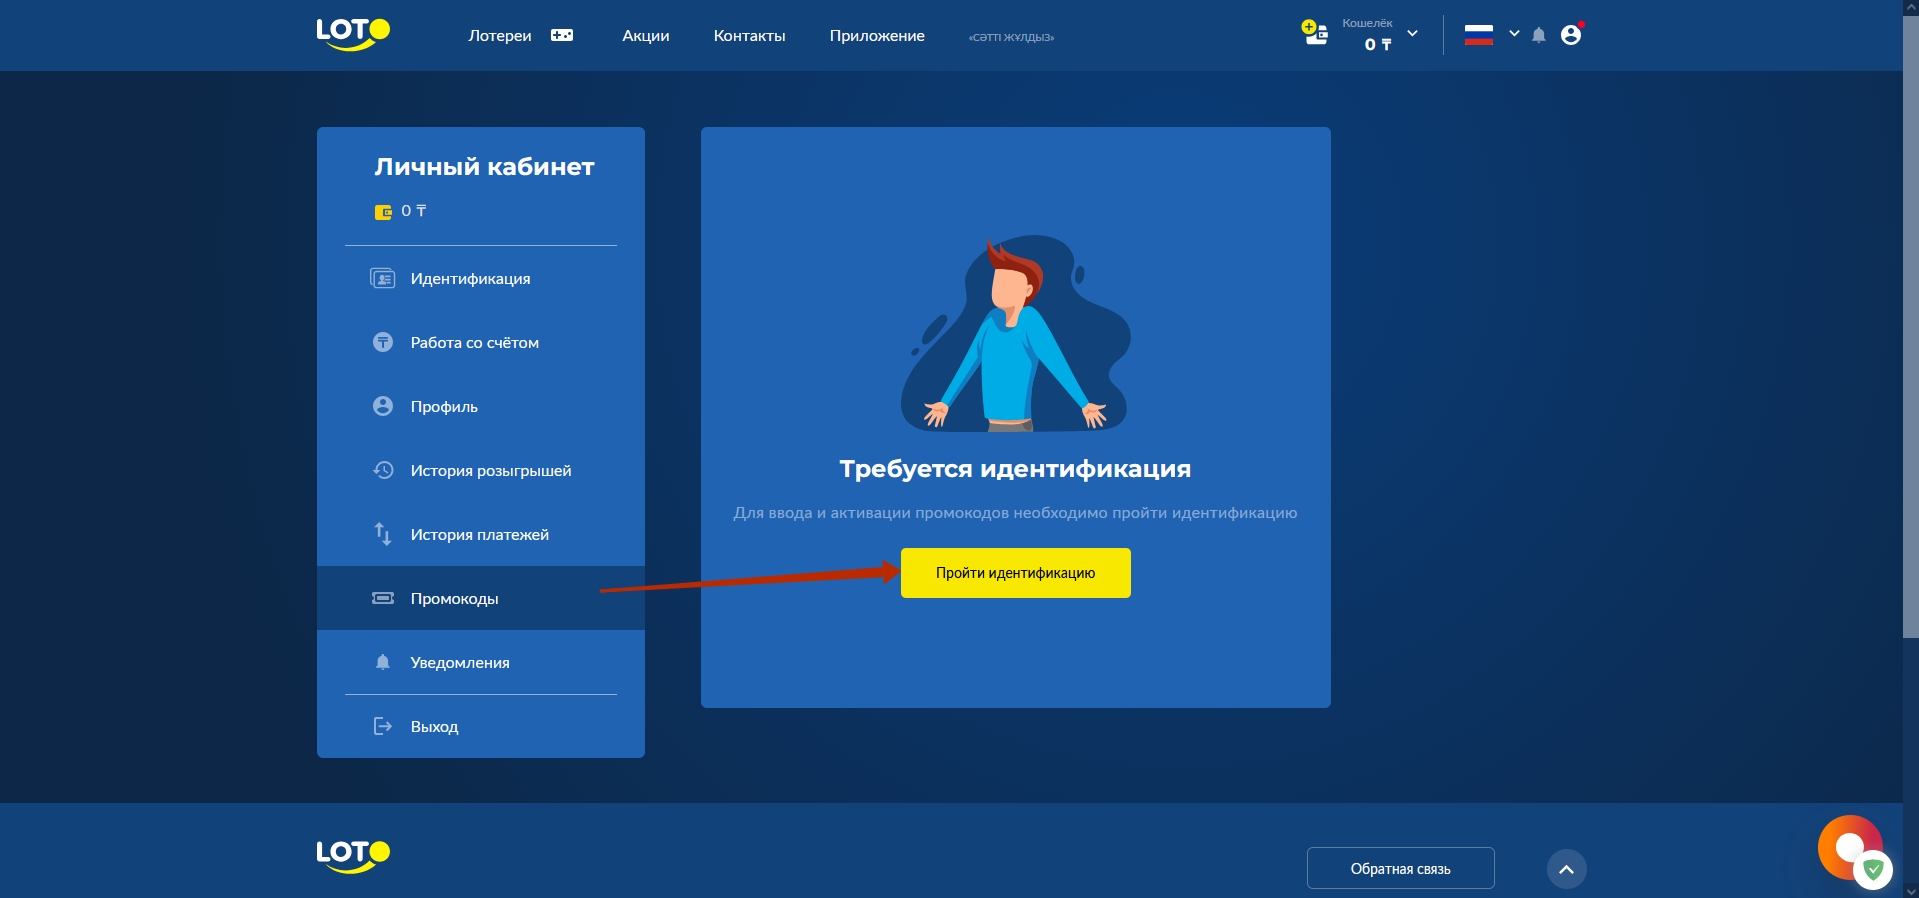
Task: Open the Акции menu item
Action: (x=645, y=36)
